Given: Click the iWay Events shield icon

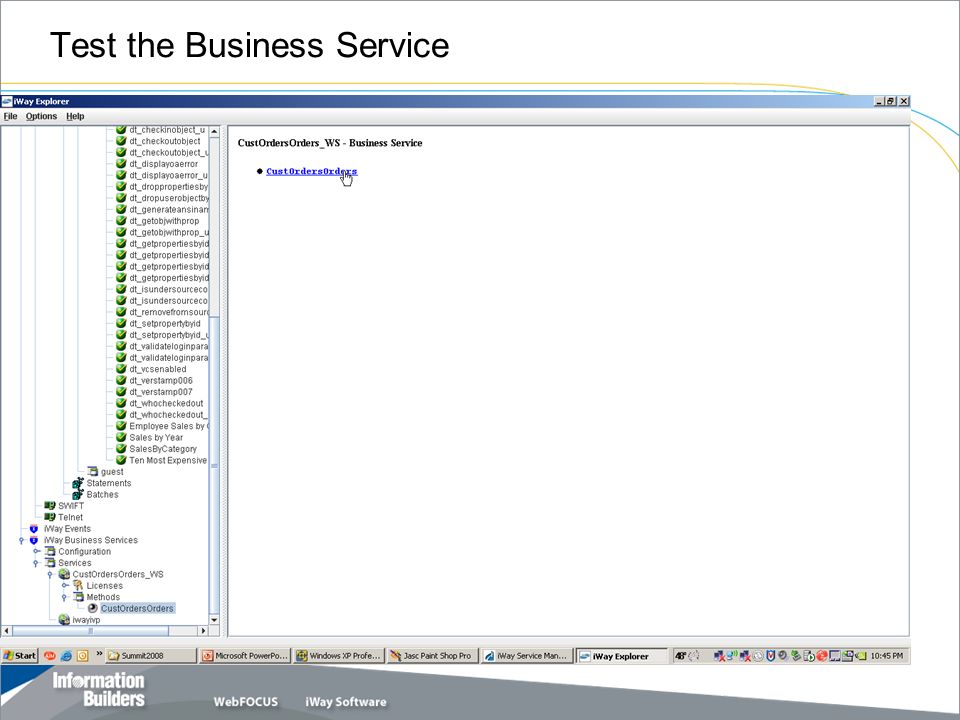Looking at the screenshot, I should (x=34, y=528).
